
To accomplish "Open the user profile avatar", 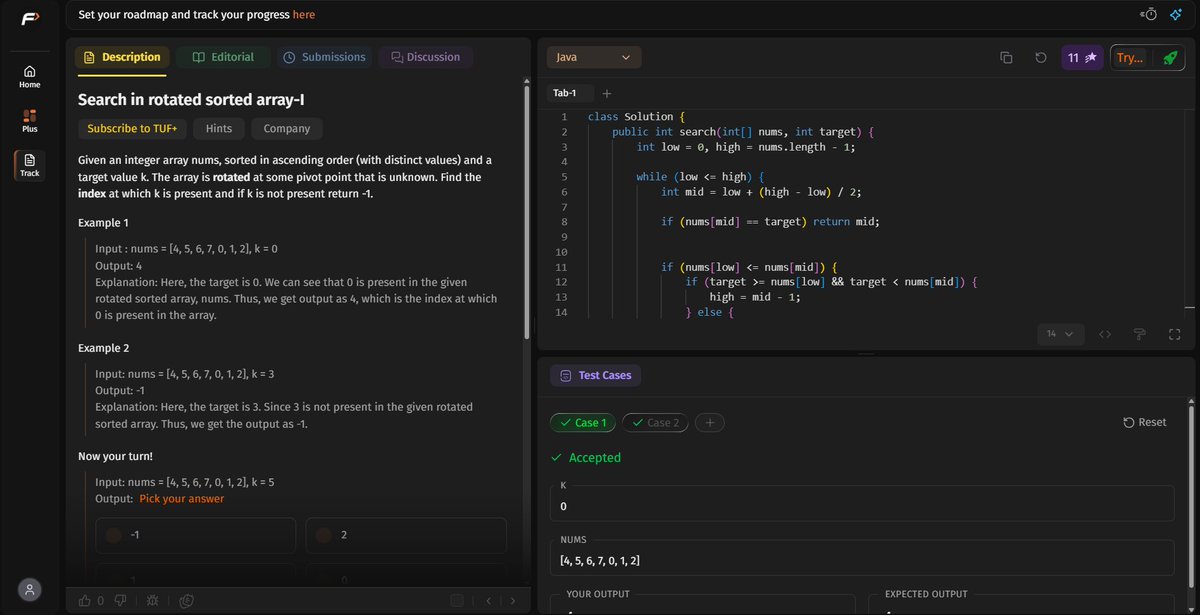I will (x=29, y=589).
